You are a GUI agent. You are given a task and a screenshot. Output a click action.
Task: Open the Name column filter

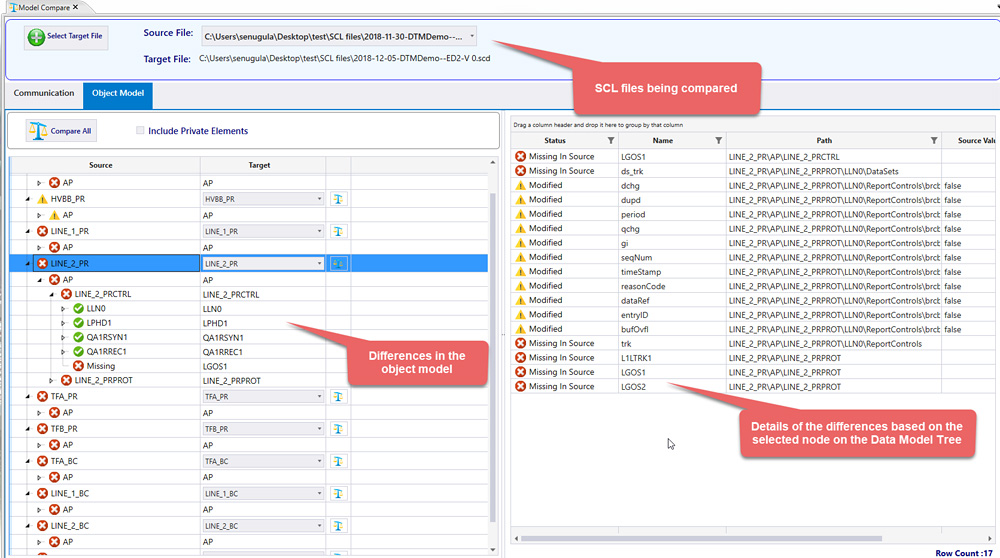(x=718, y=141)
